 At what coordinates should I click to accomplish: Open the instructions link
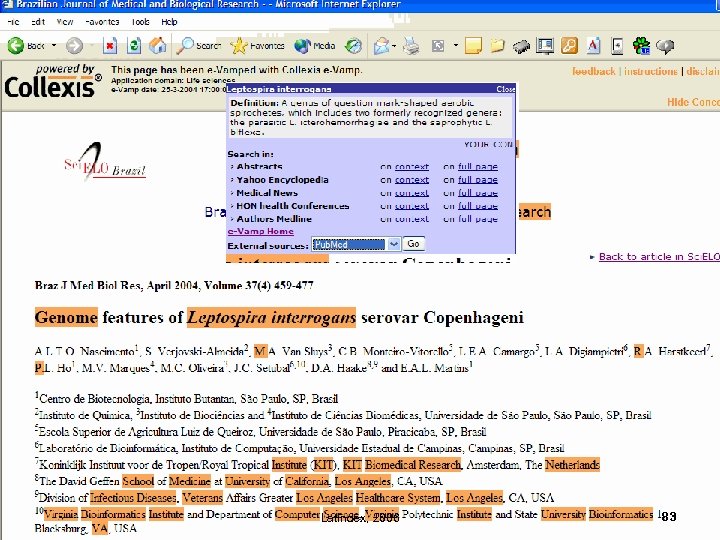650,71
